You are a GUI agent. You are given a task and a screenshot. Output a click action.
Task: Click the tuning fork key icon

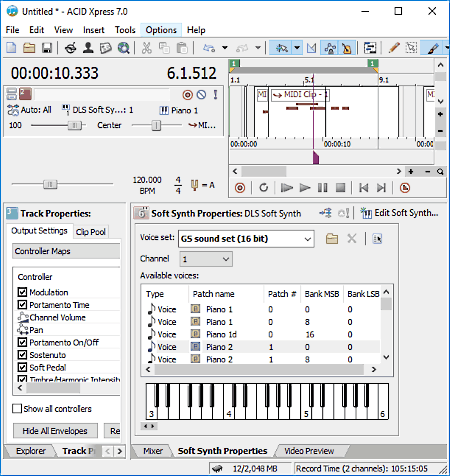click(x=195, y=185)
